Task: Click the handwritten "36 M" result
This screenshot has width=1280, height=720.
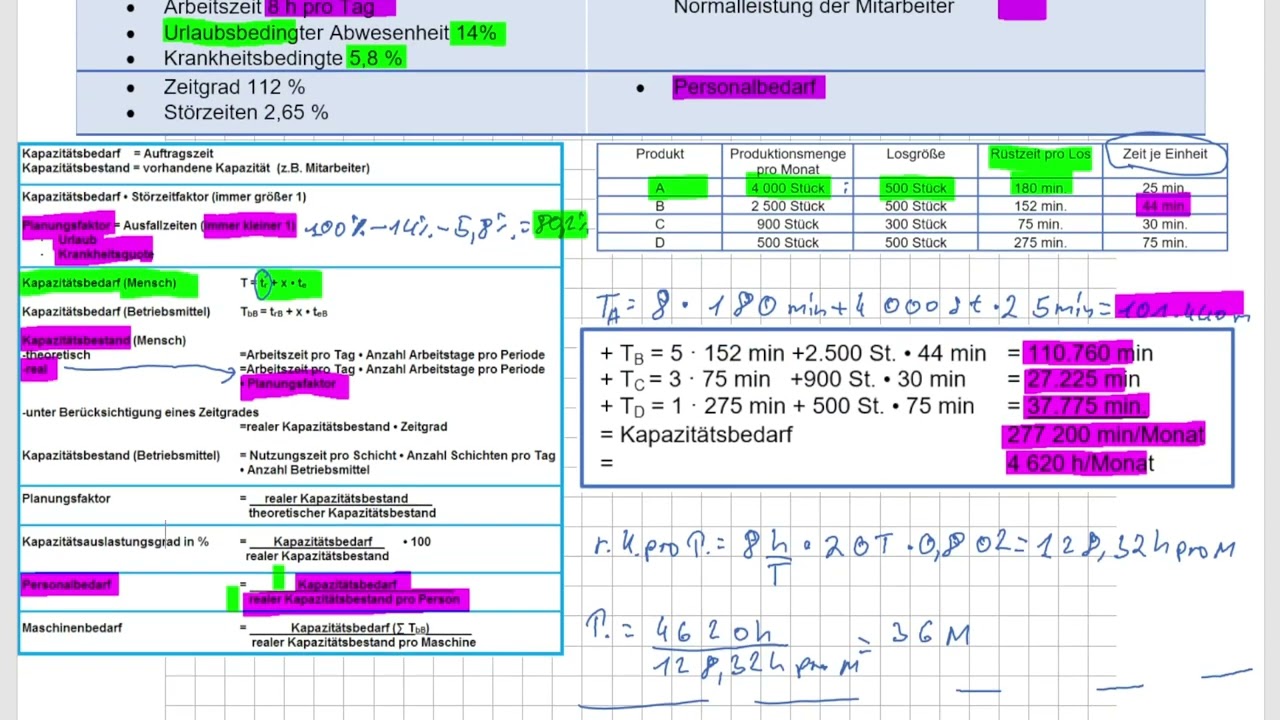Action: [929, 634]
